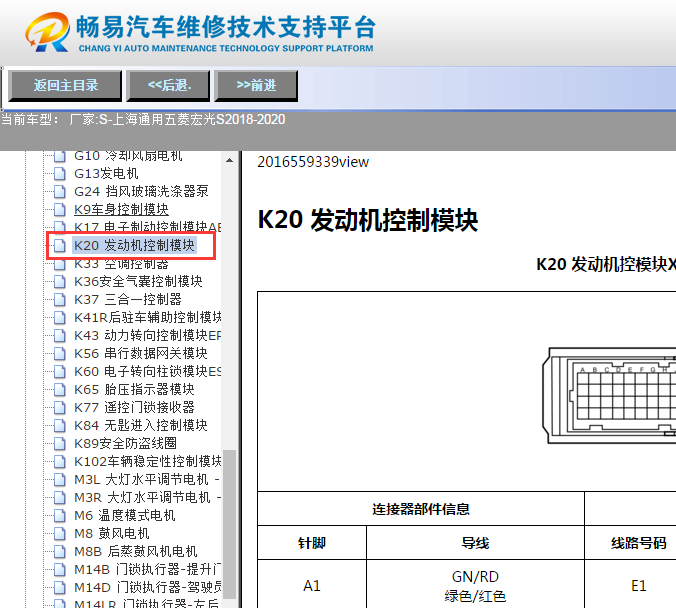Click the tree panel scrollbar thumb

(x=229, y=524)
